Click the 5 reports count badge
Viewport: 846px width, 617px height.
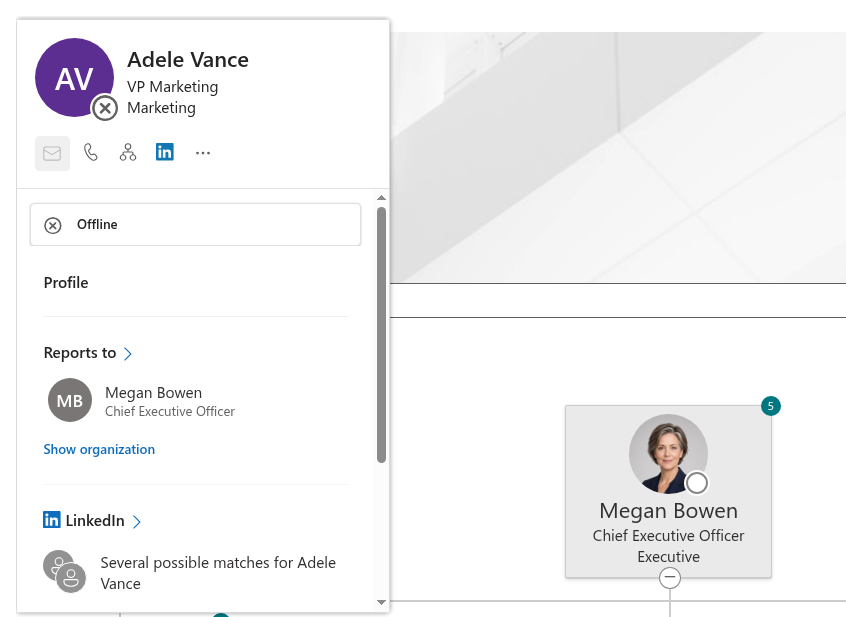[771, 406]
